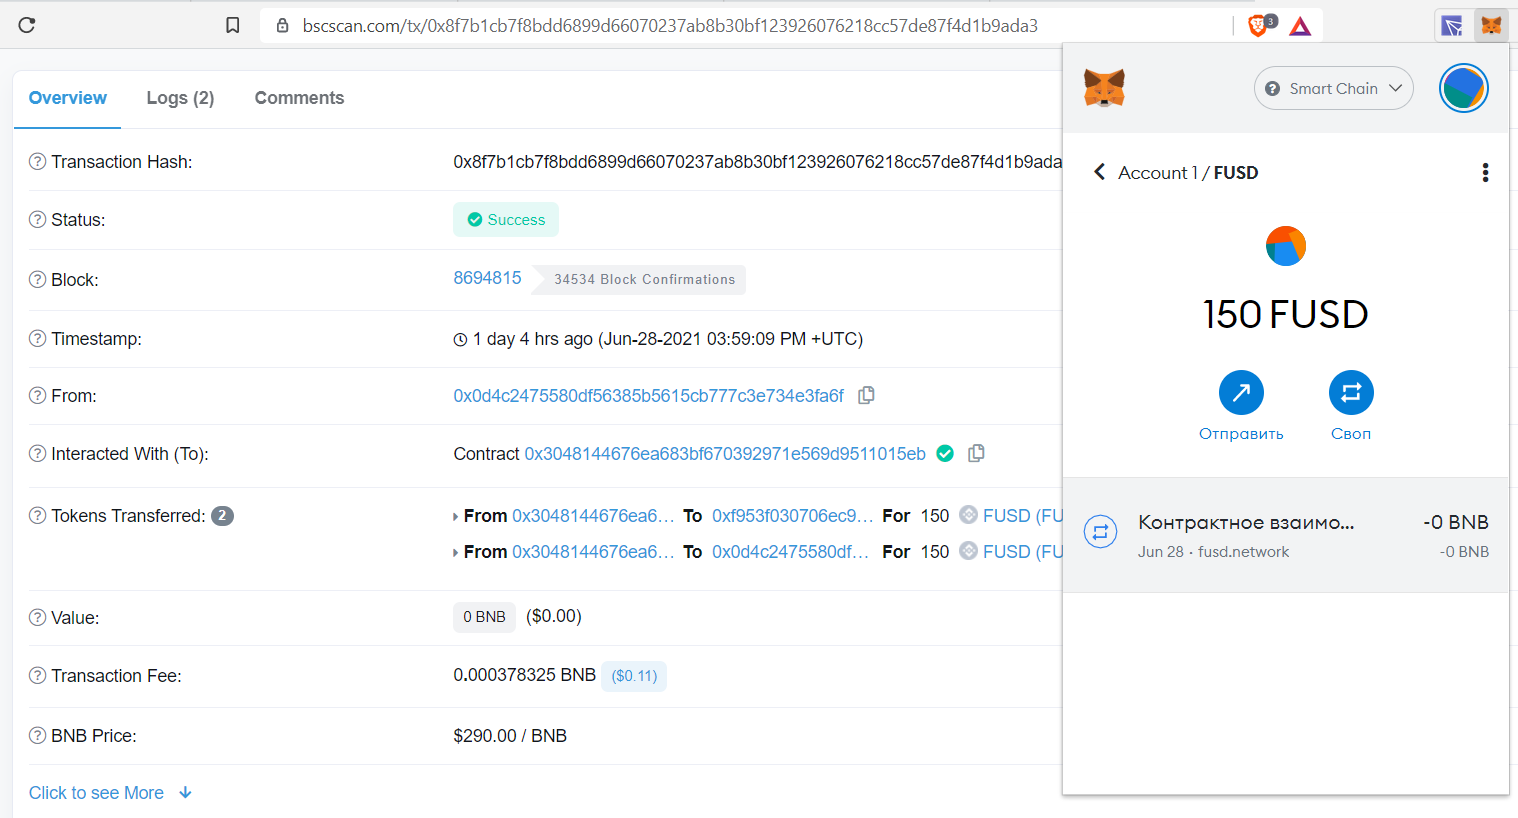Expand Click to see More details
The image size is (1518, 818).
[110, 793]
